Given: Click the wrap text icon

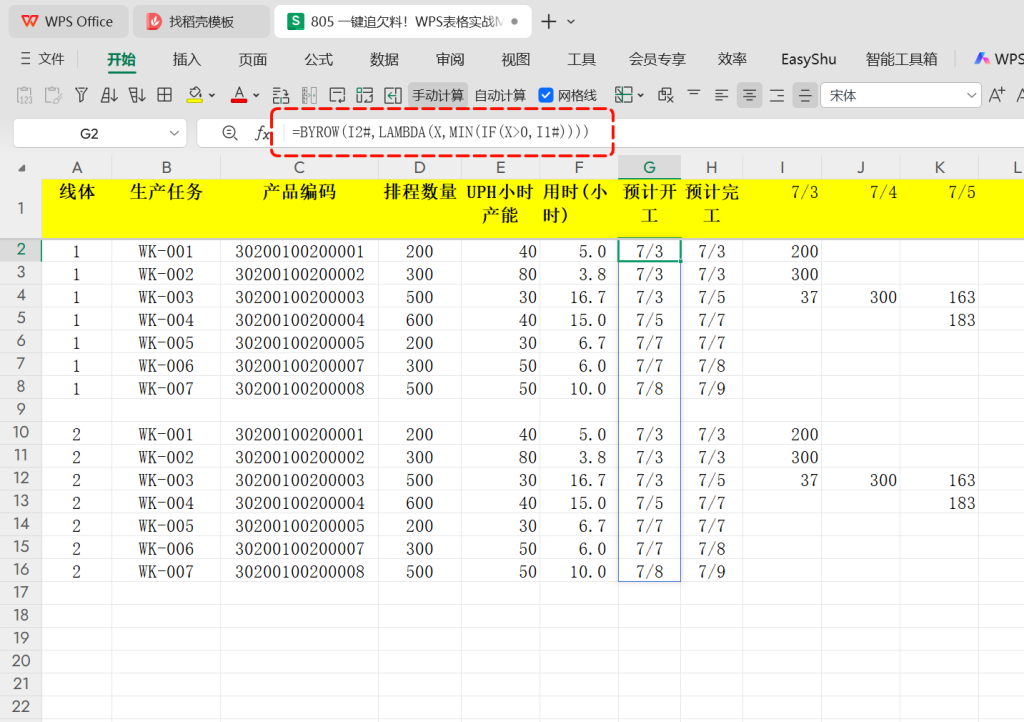Looking at the screenshot, I should click(x=337, y=95).
